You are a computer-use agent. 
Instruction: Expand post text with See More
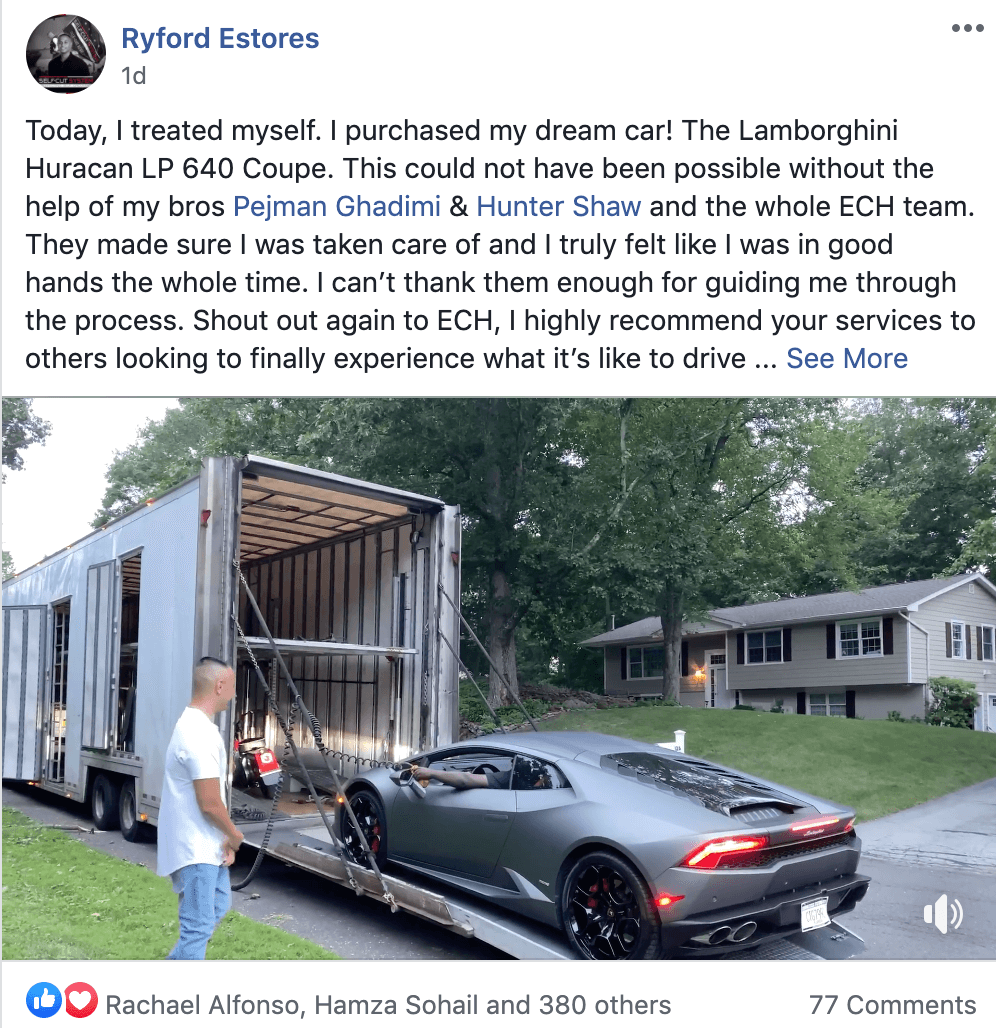pos(847,359)
